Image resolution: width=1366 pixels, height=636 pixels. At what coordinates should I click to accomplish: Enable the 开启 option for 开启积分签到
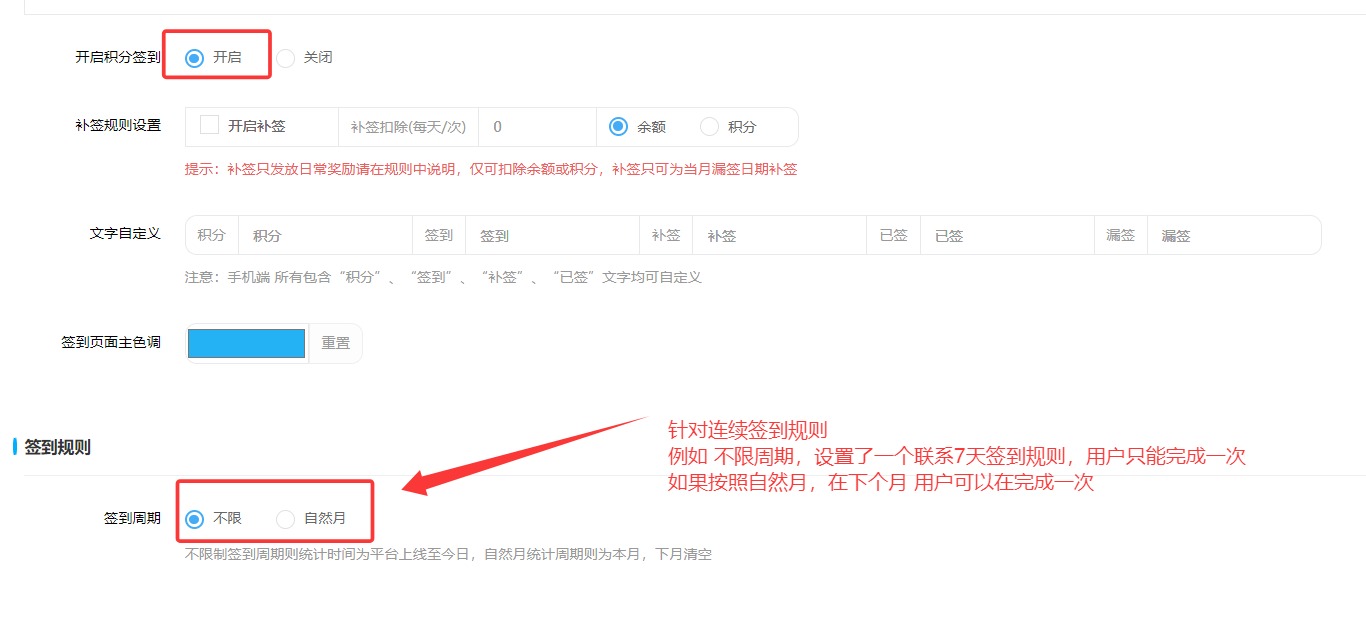195,58
